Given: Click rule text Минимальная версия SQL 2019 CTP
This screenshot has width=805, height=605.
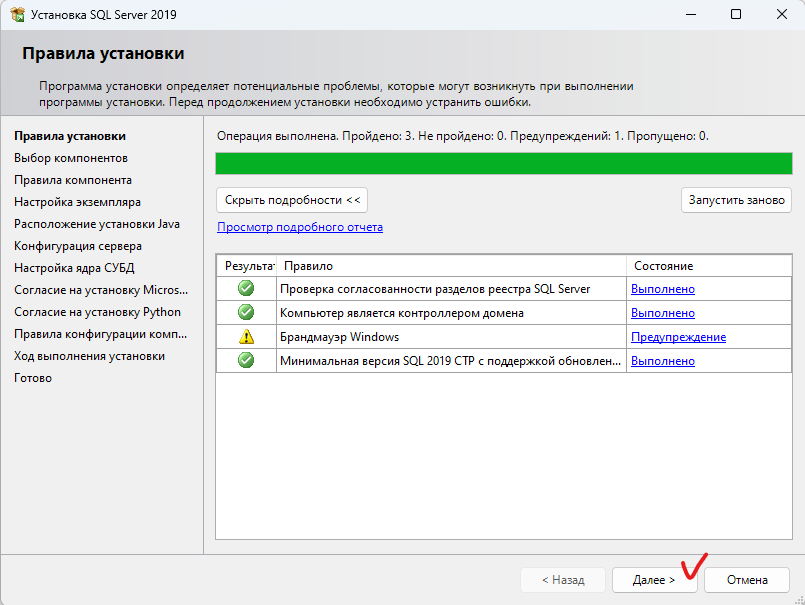Looking at the screenshot, I should [450, 361].
